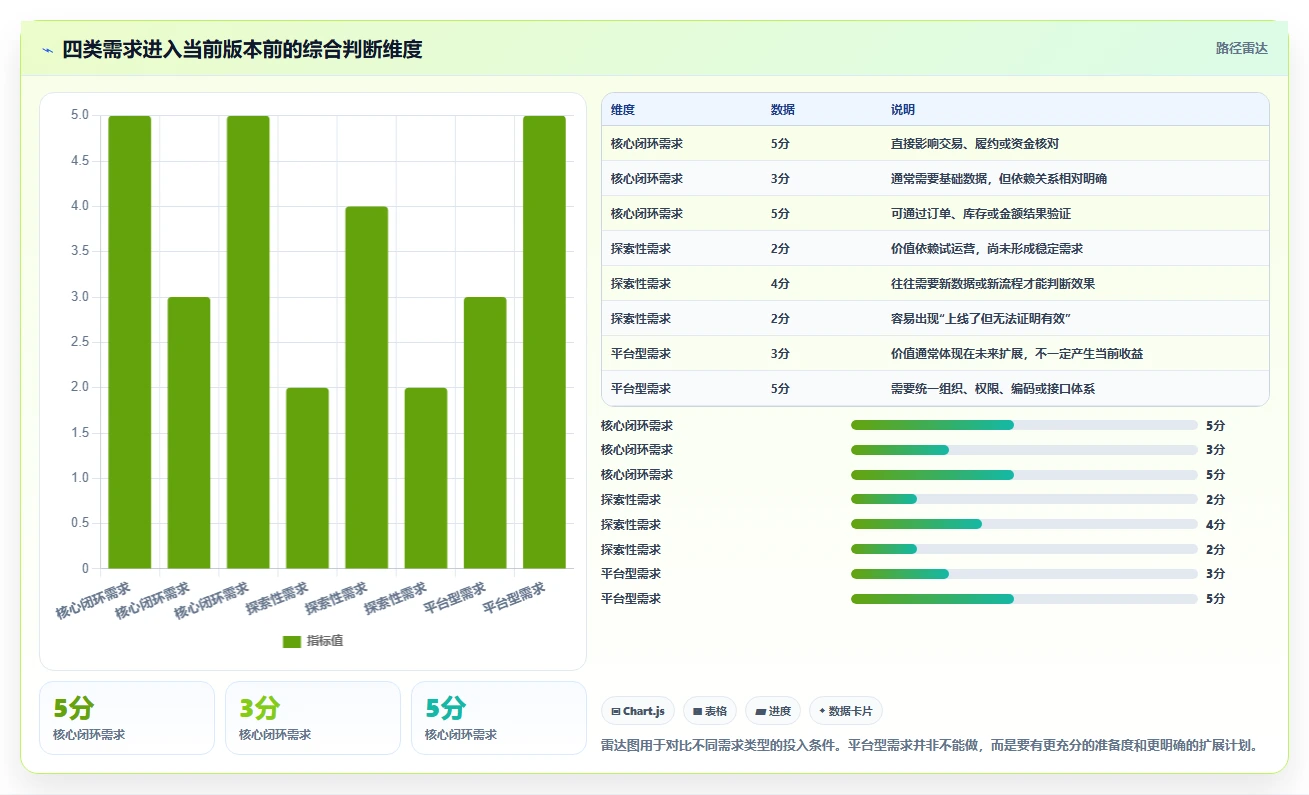Screen dimensions: 1309x795
Task: Click the diamond icon in the 数据卡片 tag
Action: 822,712
